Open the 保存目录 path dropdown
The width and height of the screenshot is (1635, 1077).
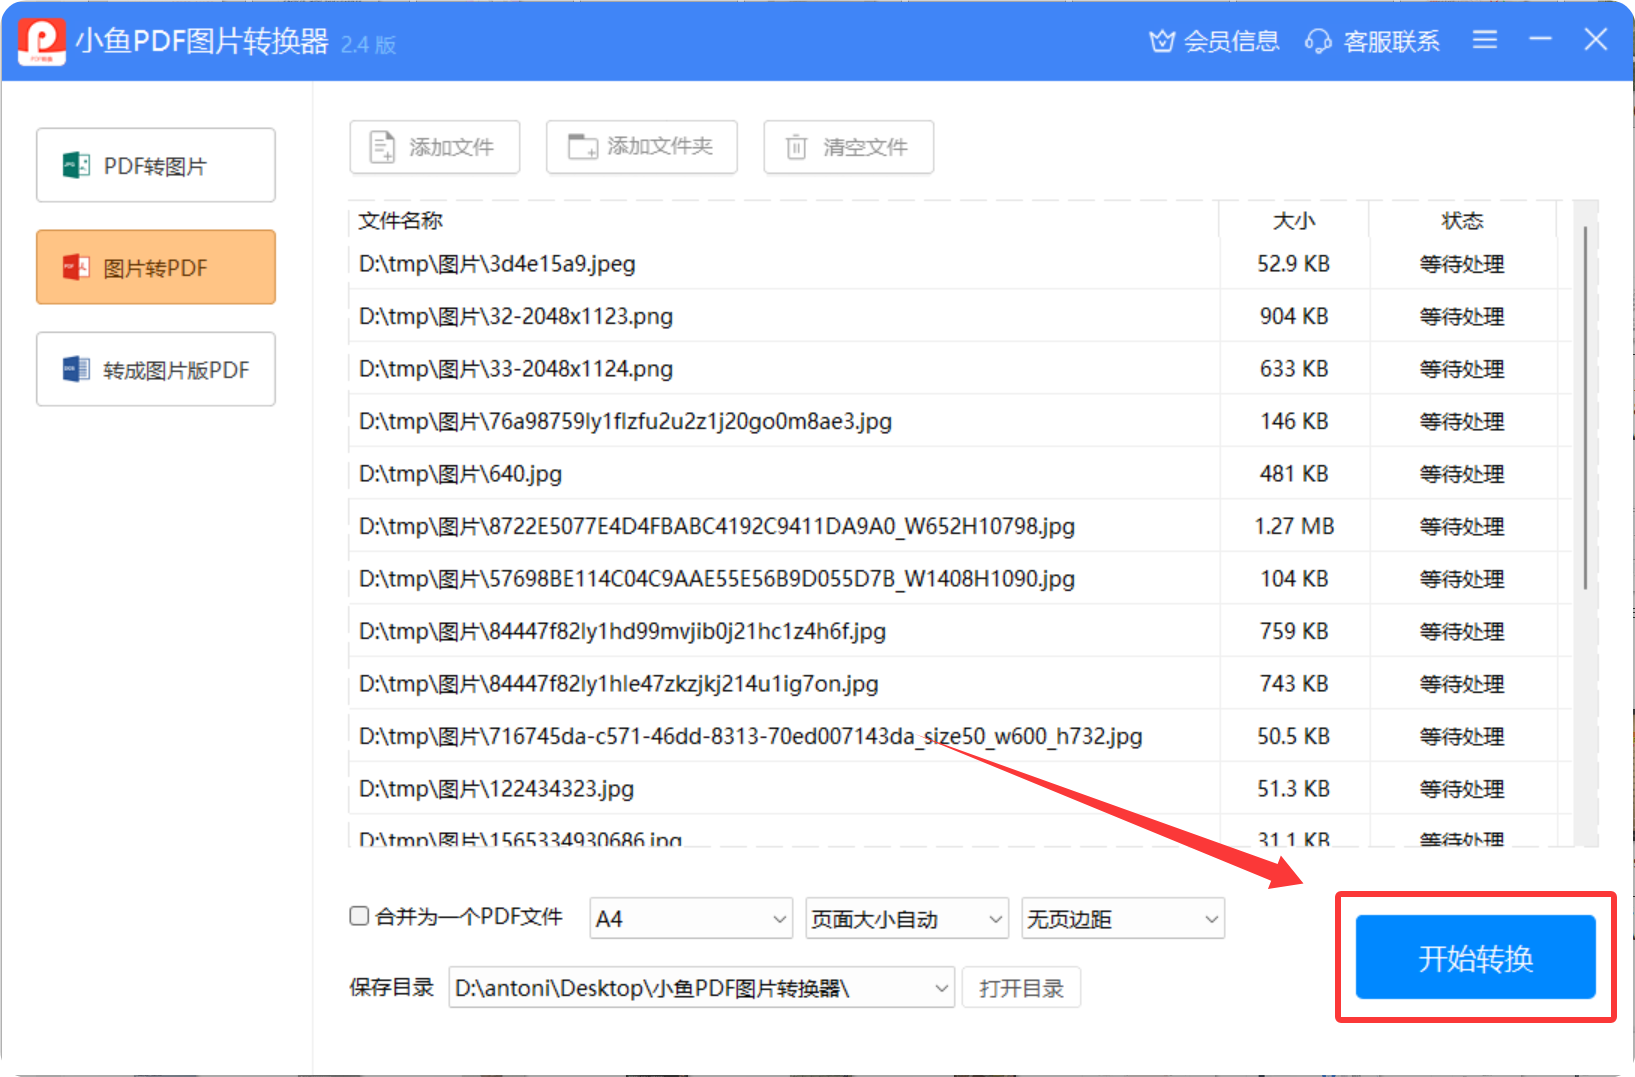tap(941, 988)
